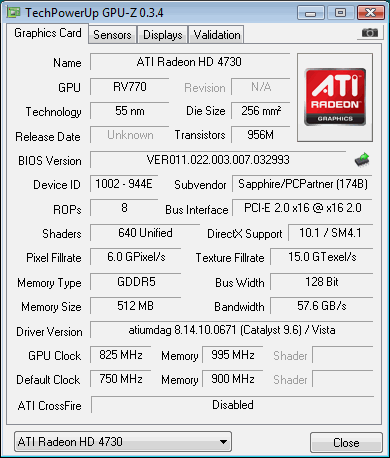Click the Subvendor Sapphire/PCPartner field
The image size is (390, 458).
pos(302,184)
